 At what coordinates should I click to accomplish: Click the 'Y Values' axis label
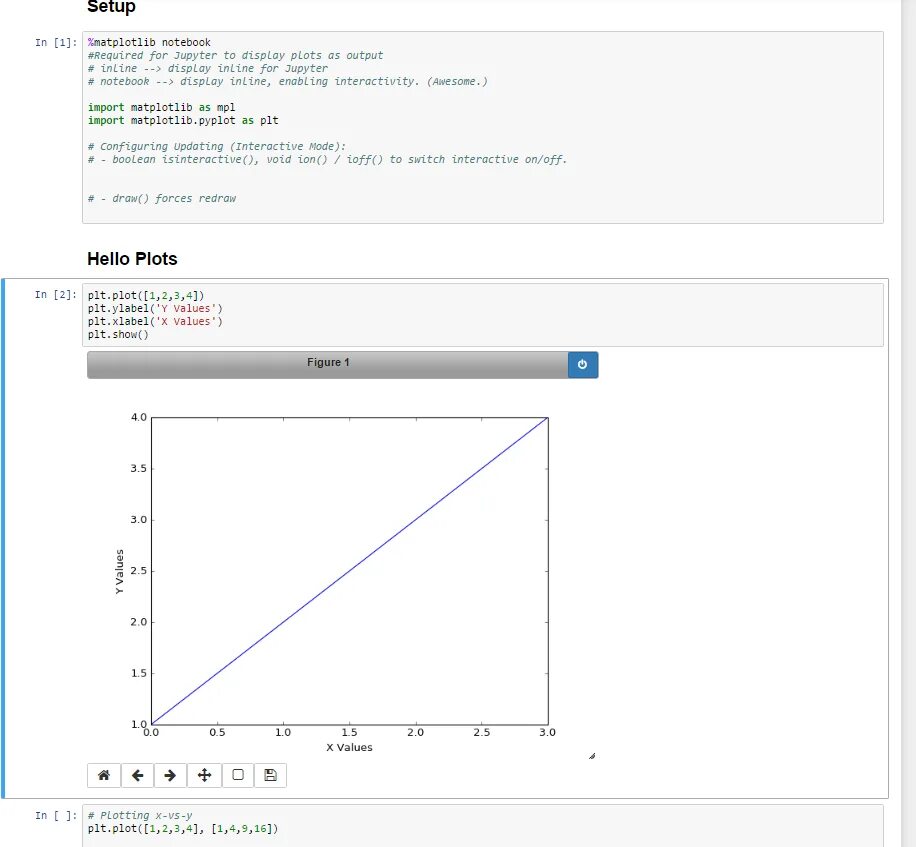pos(120,571)
